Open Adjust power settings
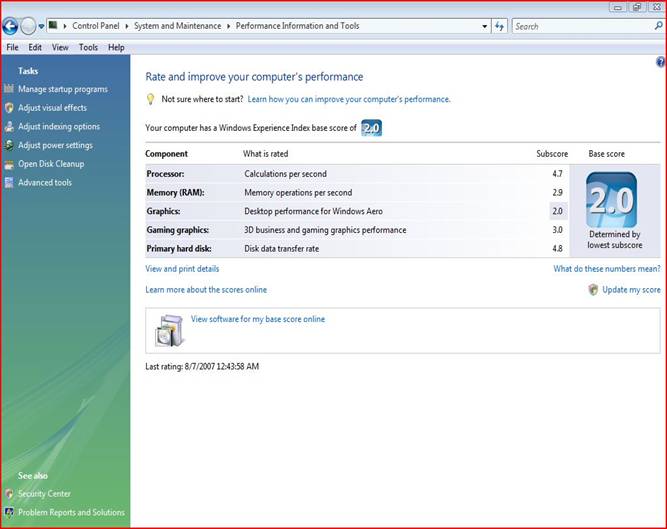The width and height of the screenshot is (667, 529). (55, 145)
